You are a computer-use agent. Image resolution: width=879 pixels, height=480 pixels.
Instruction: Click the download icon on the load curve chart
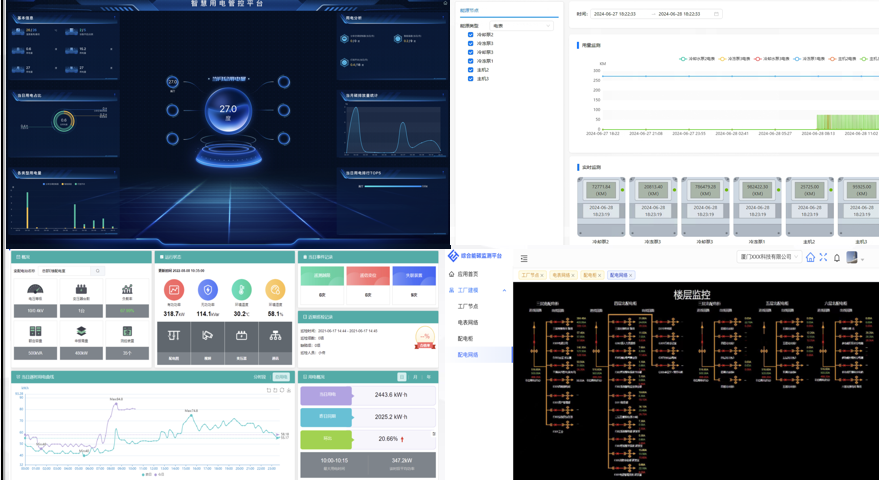tap(289, 390)
